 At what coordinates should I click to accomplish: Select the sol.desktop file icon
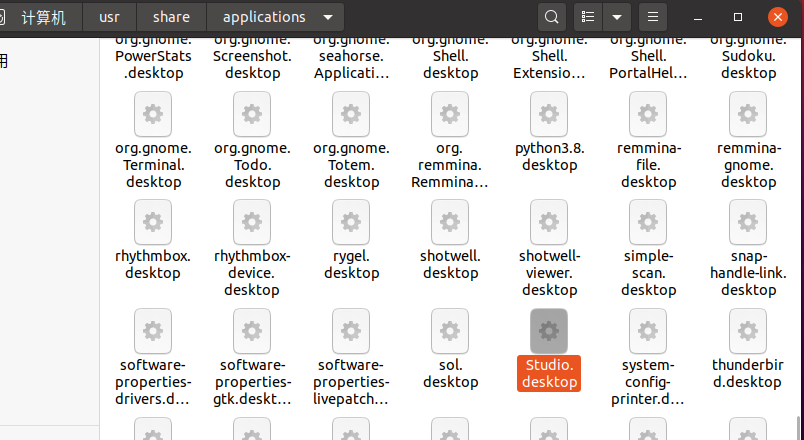450,331
